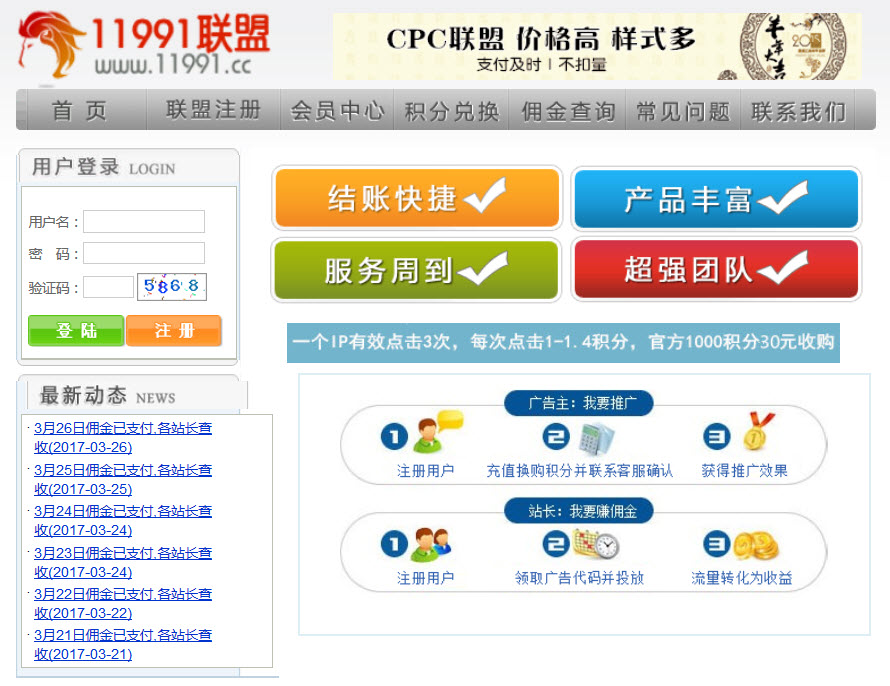Open 佣金查询 commission query
This screenshot has height=686, width=890.
click(x=568, y=111)
